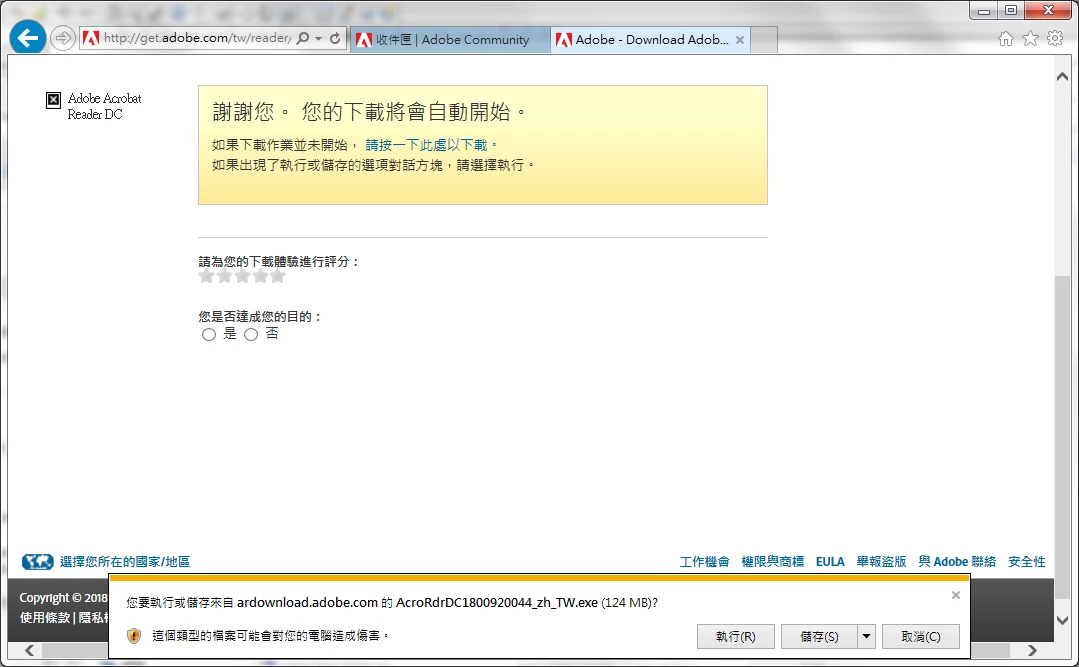Screen dimensions: 1079x667
Task: Click the 謝謝您。您的下載將會自動開始 heading
Action: pos(370,112)
